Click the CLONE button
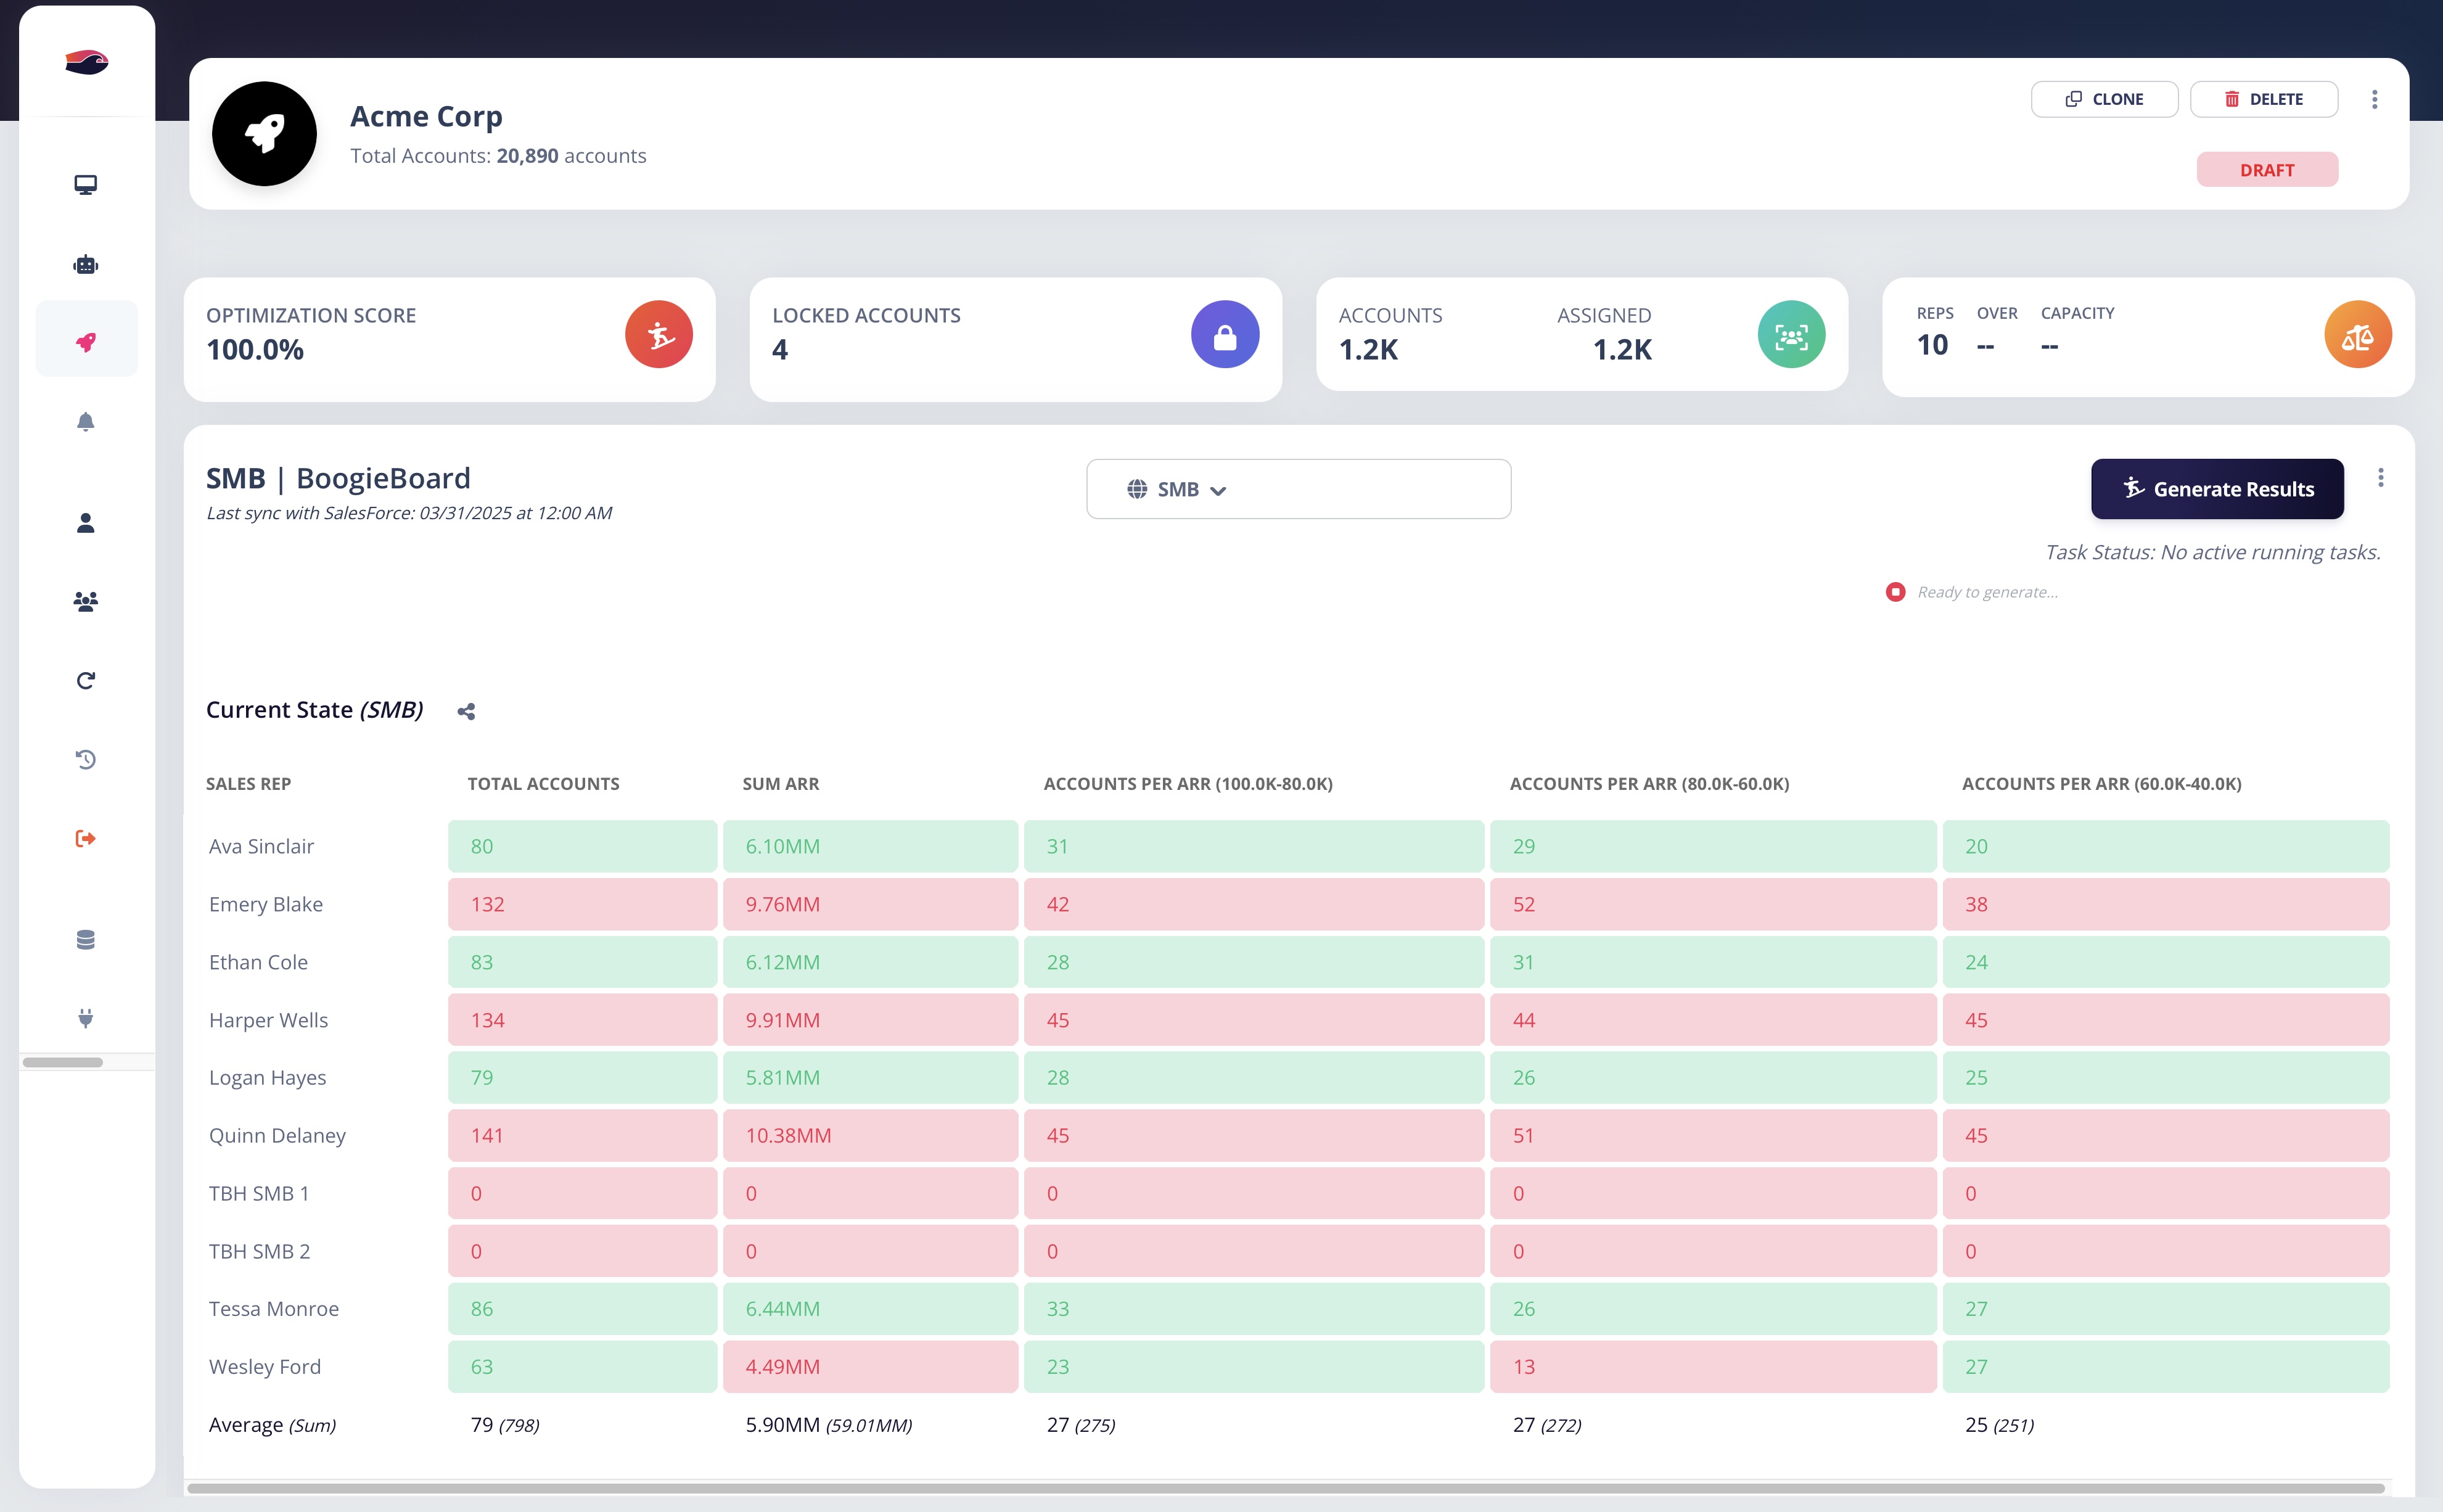This screenshot has width=2443, height=1512. (2104, 99)
